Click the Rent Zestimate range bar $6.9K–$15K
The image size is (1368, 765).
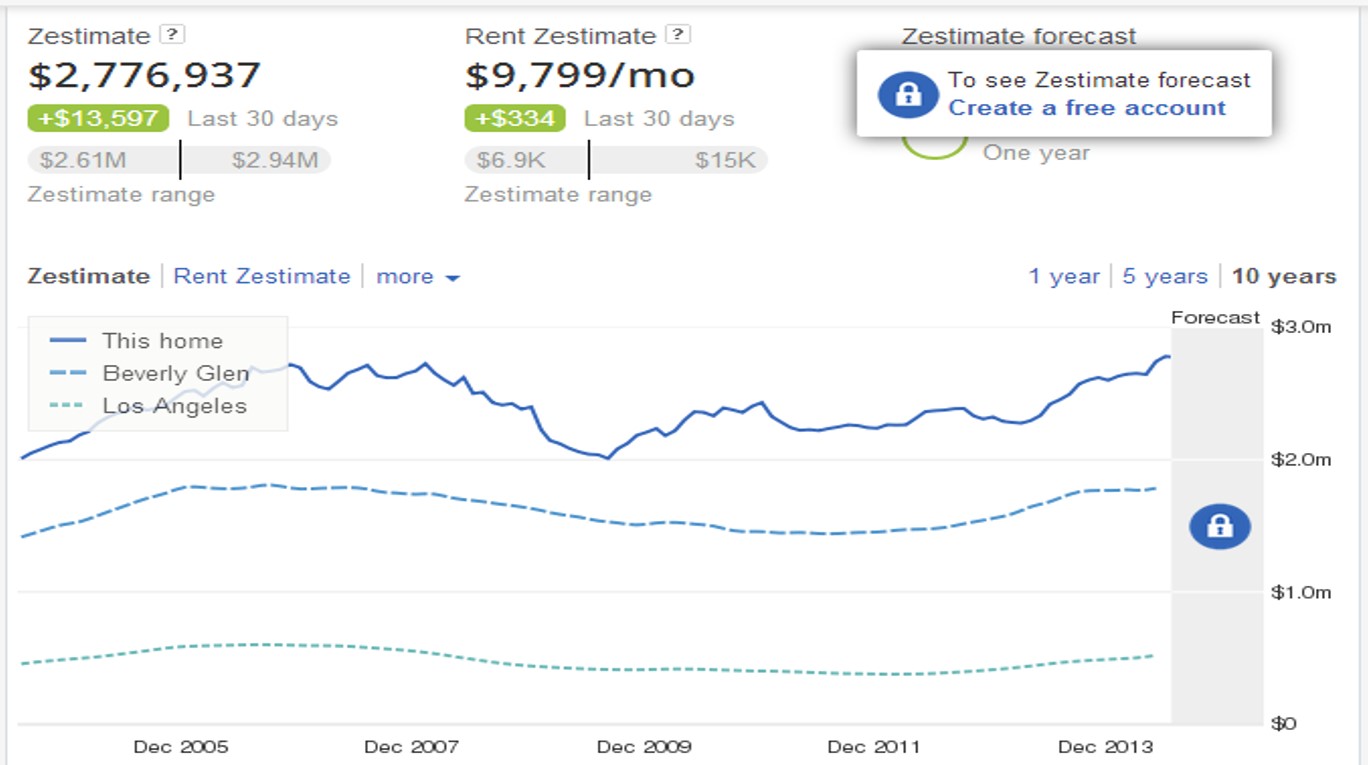point(615,160)
